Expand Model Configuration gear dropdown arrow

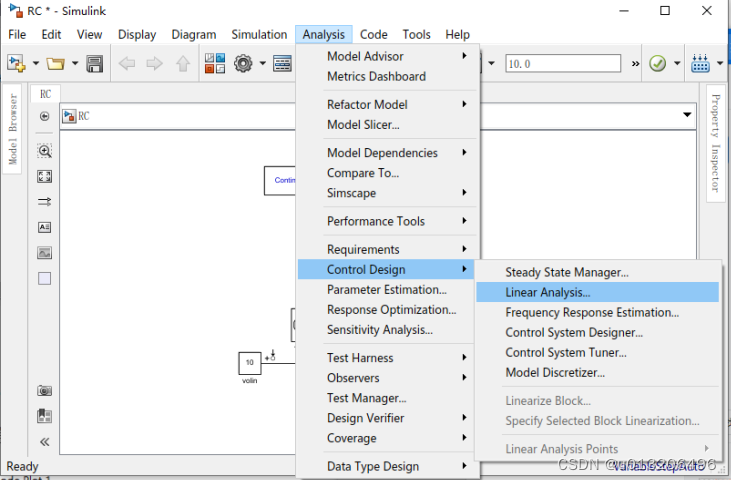pyautogui.click(x=262, y=63)
